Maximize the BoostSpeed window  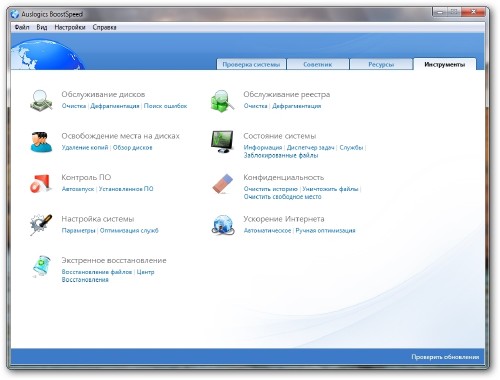[454, 12]
